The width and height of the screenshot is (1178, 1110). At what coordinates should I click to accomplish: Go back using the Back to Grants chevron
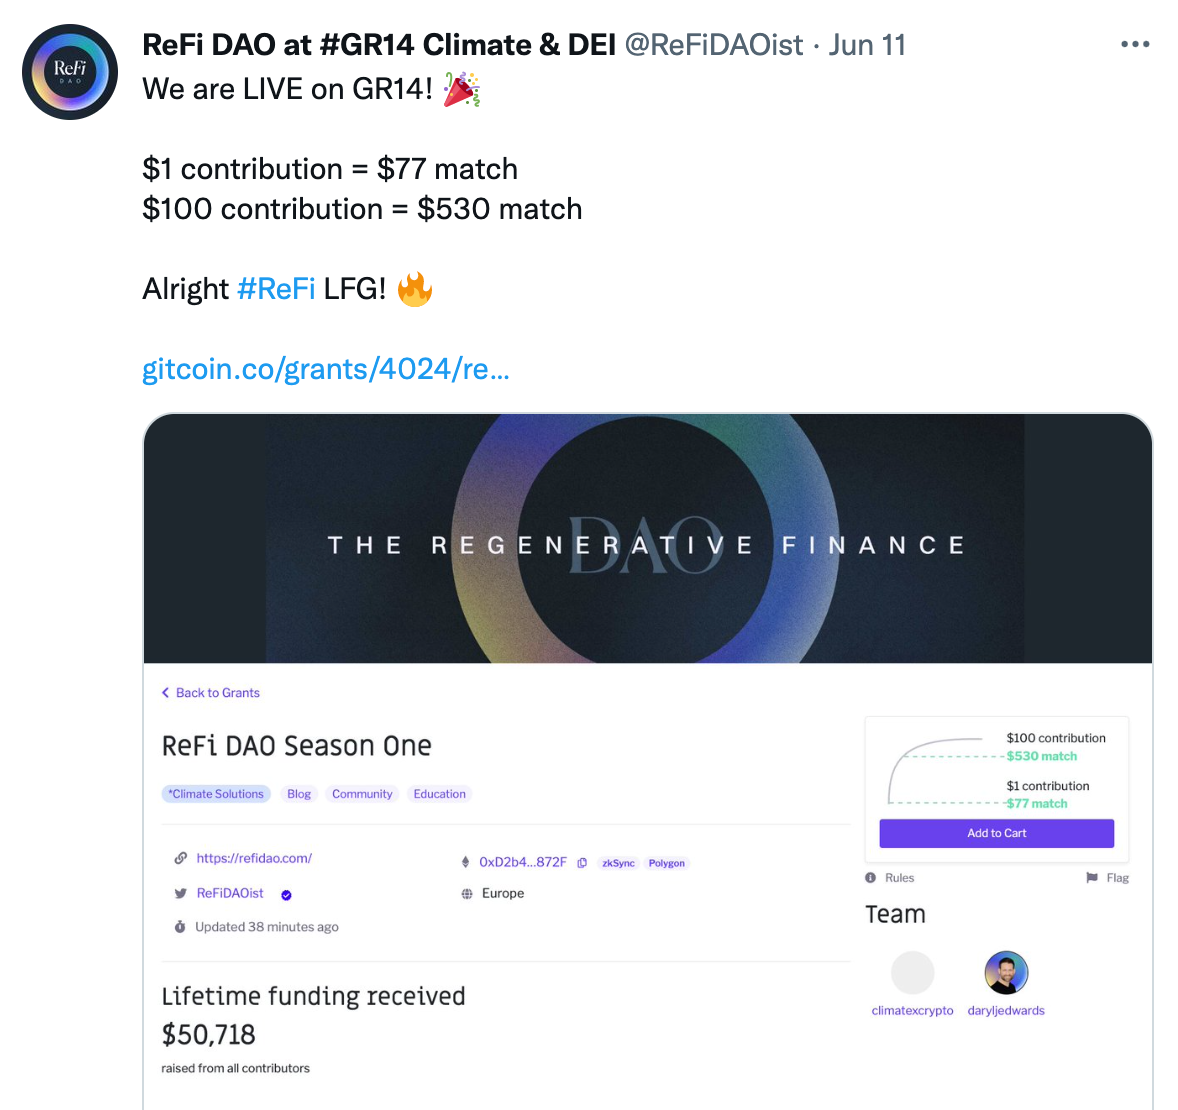click(x=166, y=693)
